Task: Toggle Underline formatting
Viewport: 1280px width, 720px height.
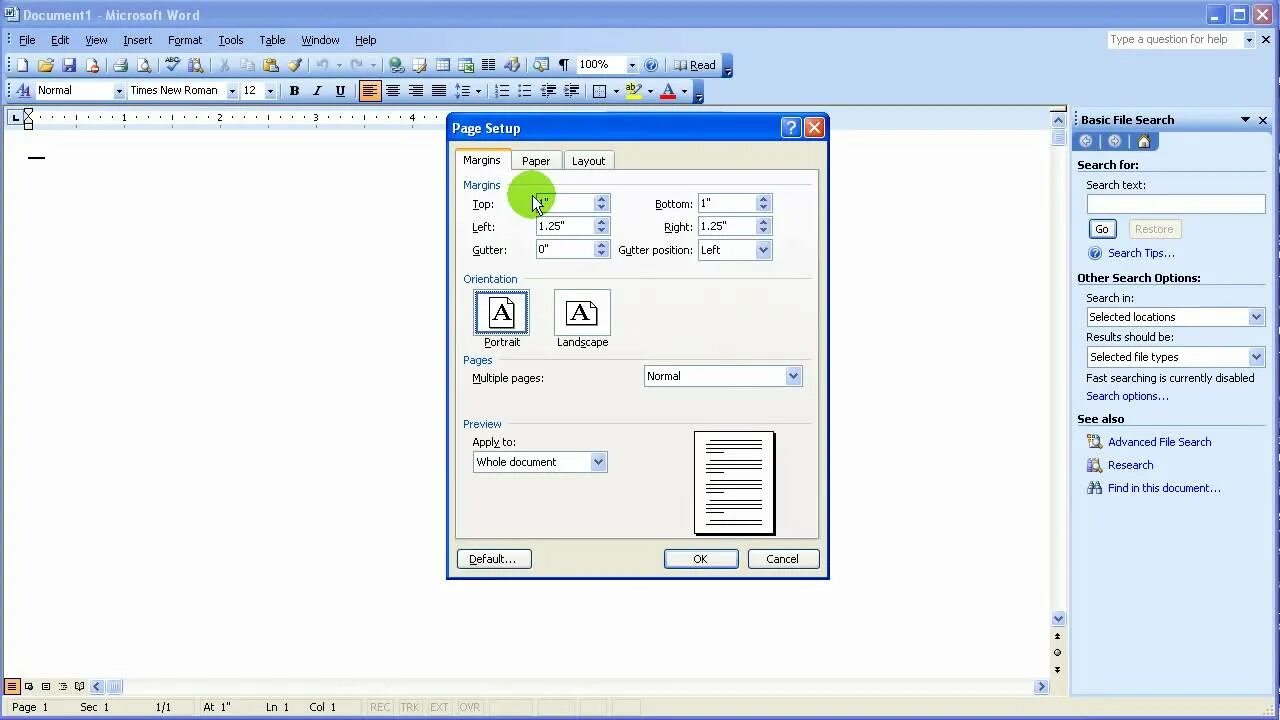Action: (340, 91)
